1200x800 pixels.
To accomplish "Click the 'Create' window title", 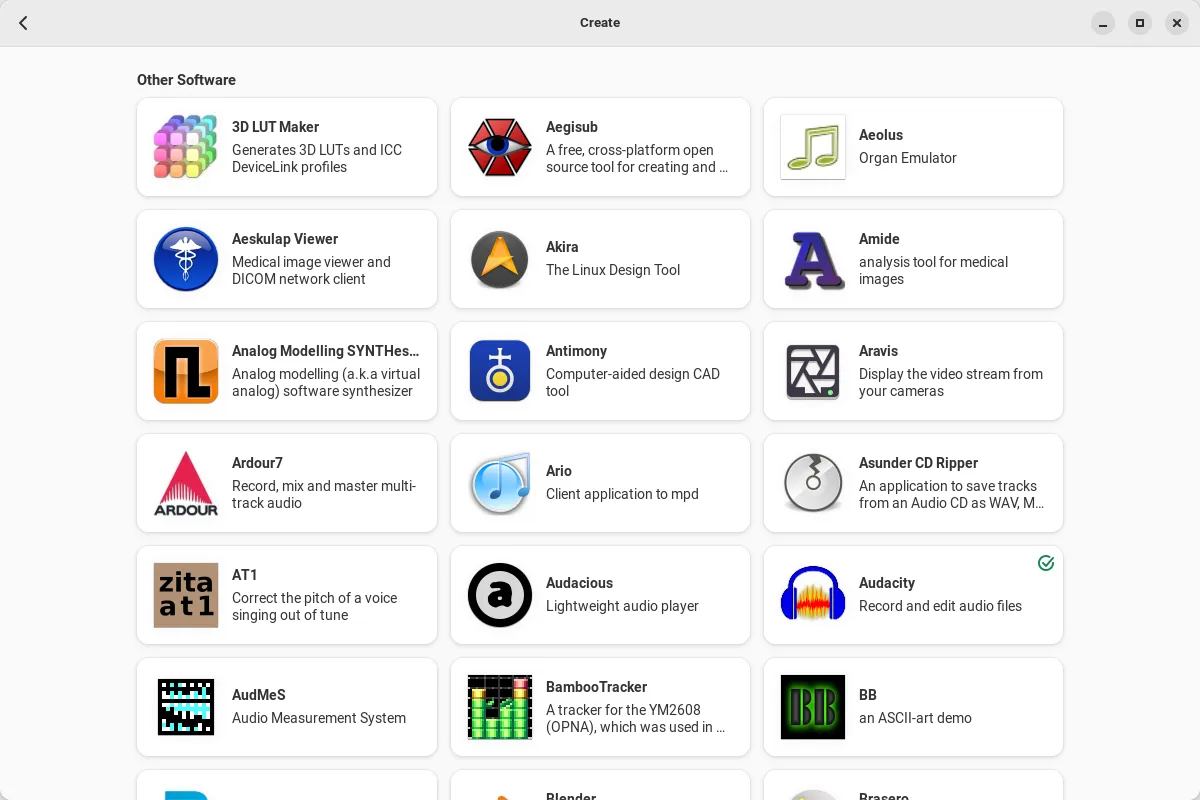I will click(600, 23).
